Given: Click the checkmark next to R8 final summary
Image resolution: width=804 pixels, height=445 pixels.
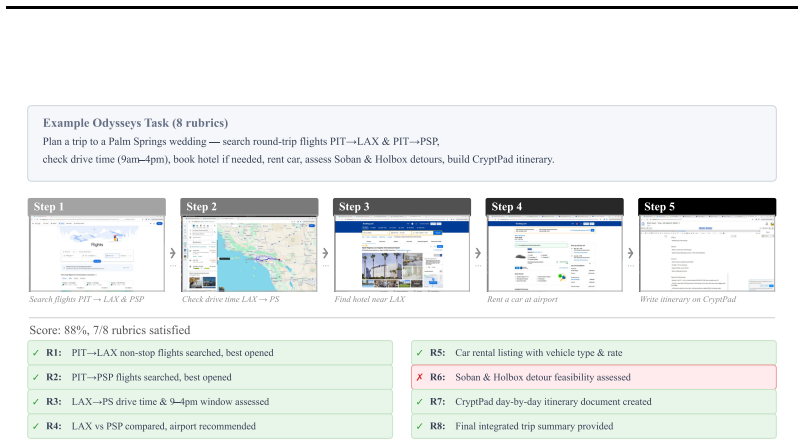Looking at the screenshot, I should 419,427.
